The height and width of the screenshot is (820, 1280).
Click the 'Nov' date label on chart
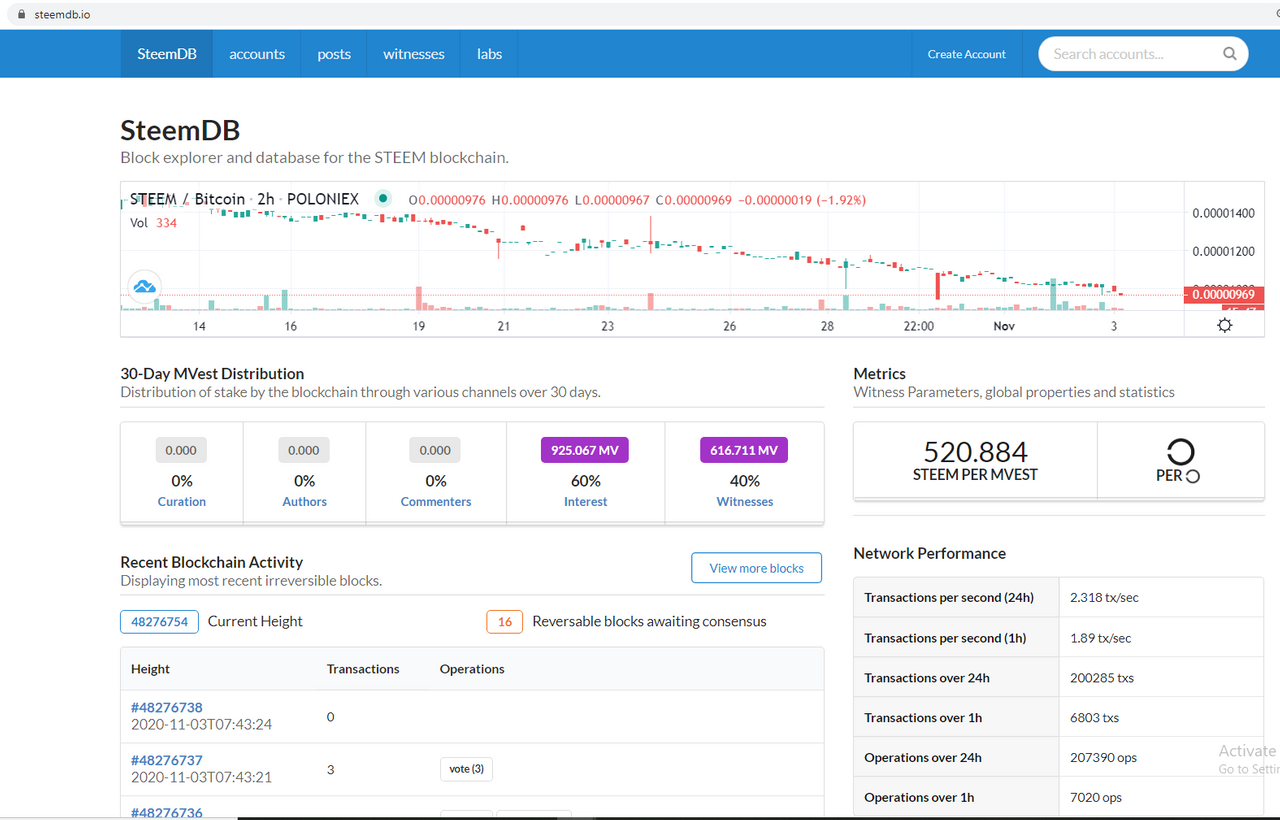tap(1004, 326)
